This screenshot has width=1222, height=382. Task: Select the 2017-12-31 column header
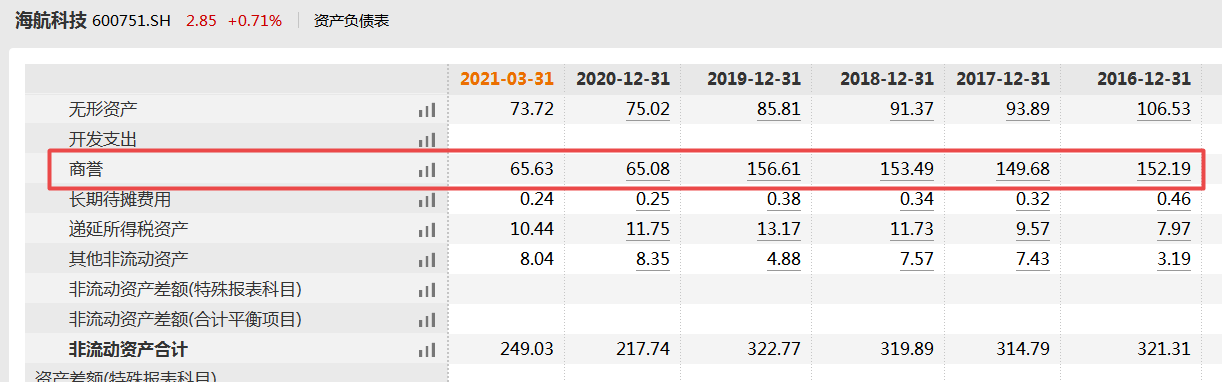[x=1003, y=78]
